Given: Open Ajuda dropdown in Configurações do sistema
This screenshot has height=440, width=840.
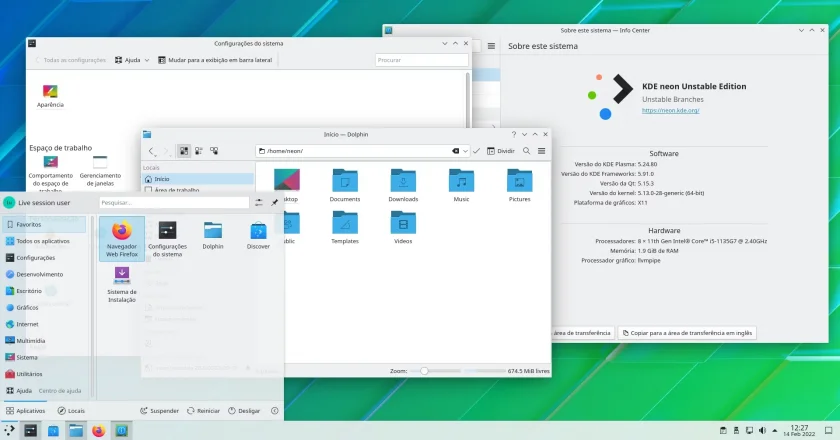Looking at the screenshot, I should tap(132, 60).
